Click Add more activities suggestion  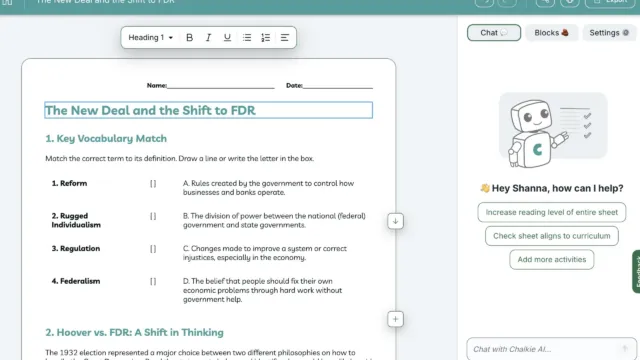[x=551, y=260]
